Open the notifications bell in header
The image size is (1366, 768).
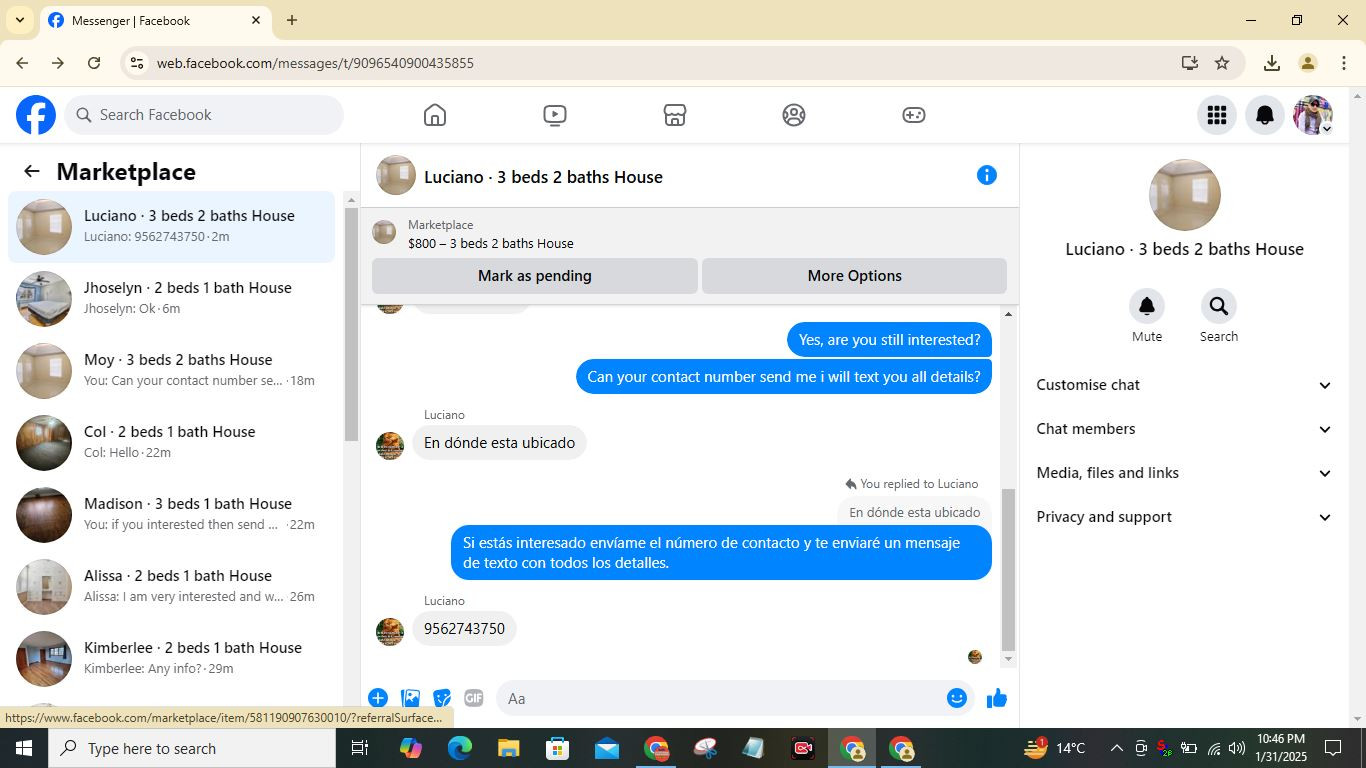(1265, 115)
